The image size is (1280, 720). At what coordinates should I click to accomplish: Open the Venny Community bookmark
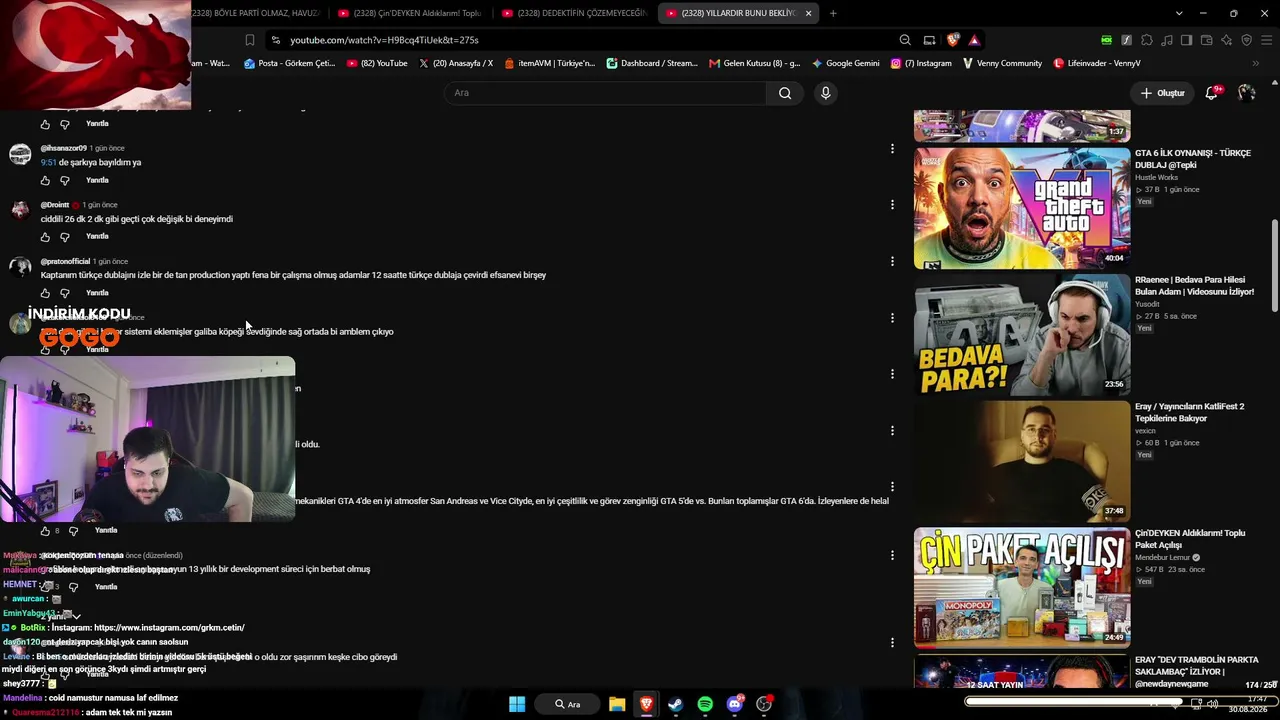(x=1002, y=63)
